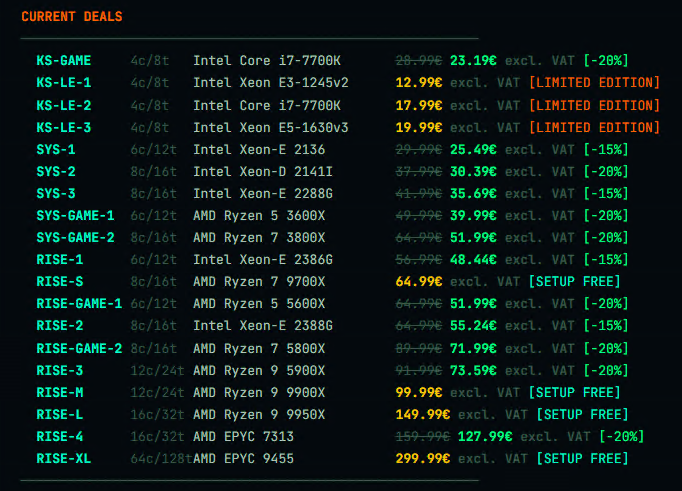Click the RISE-XL server name
682x491 pixels.
click(x=64, y=457)
